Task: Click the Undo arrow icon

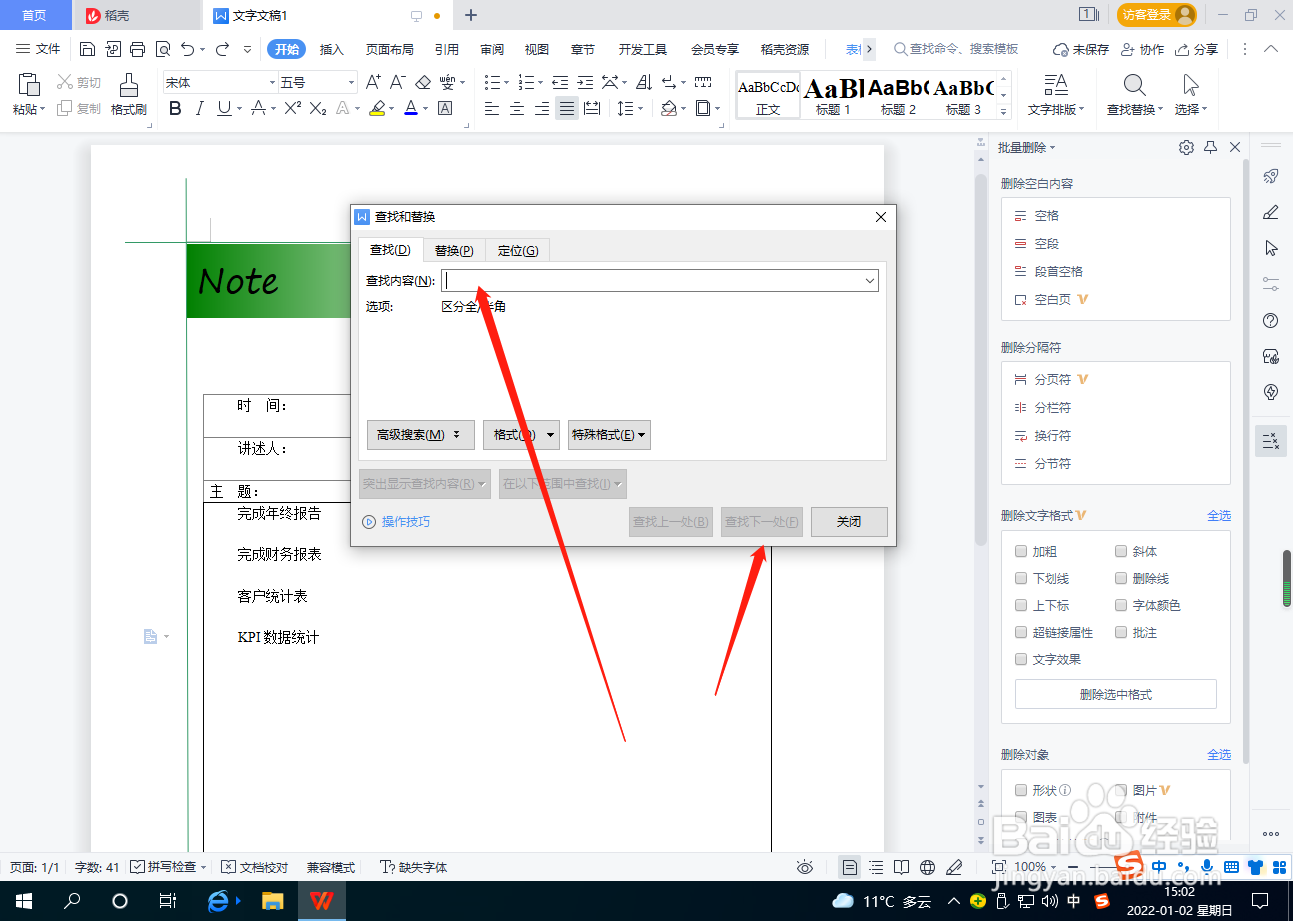Action: tap(188, 49)
